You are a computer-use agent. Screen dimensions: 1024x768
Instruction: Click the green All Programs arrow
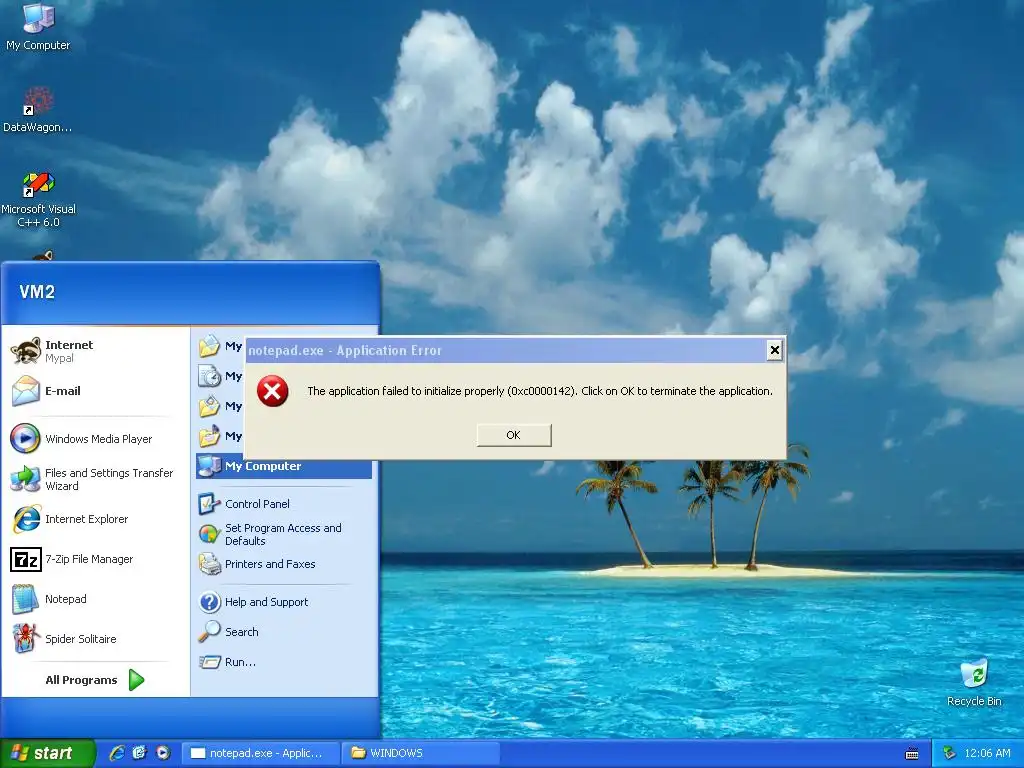pyautogui.click(x=136, y=680)
